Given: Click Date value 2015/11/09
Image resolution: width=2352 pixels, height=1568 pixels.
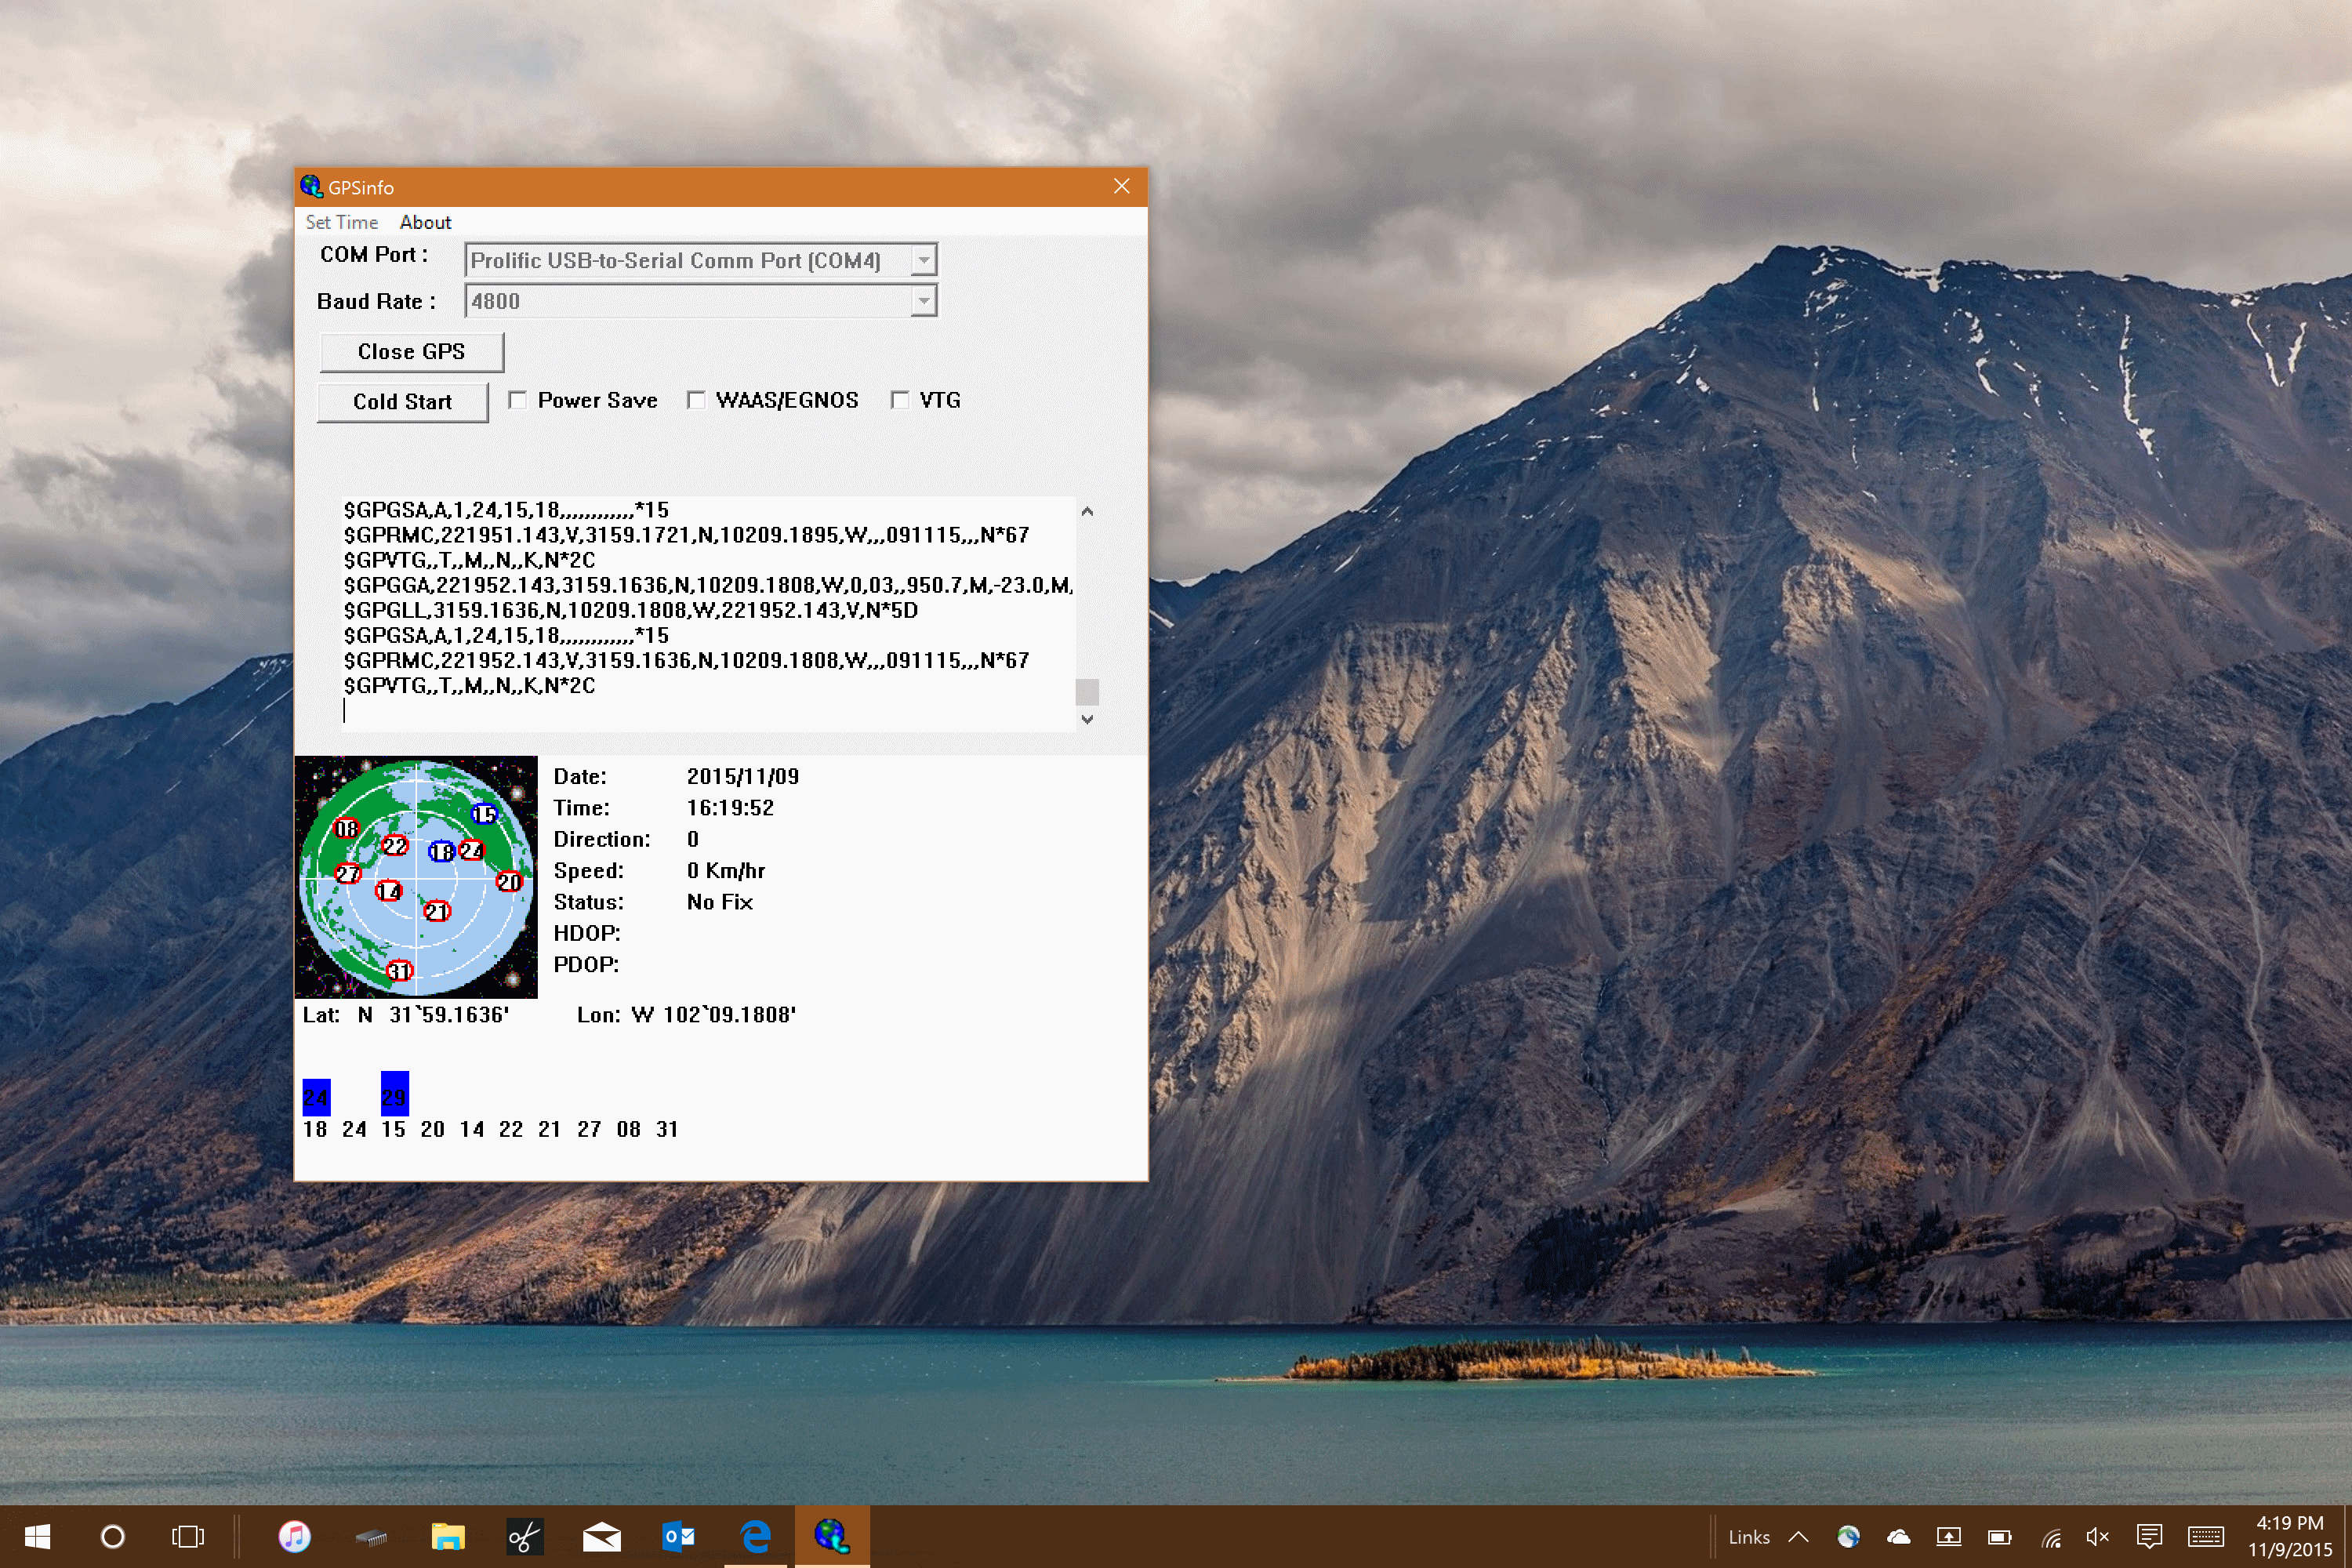Looking at the screenshot, I should point(743,776).
